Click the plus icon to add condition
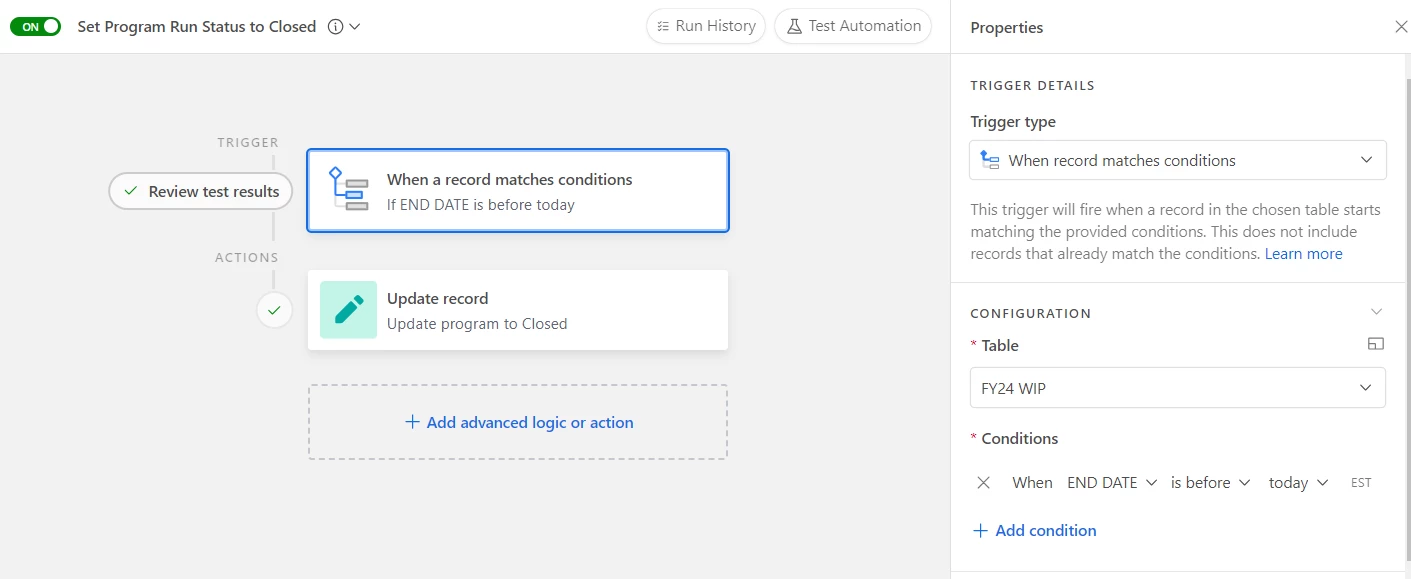The width and height of the screenshot is (1411, 579). tap(980, 530)
